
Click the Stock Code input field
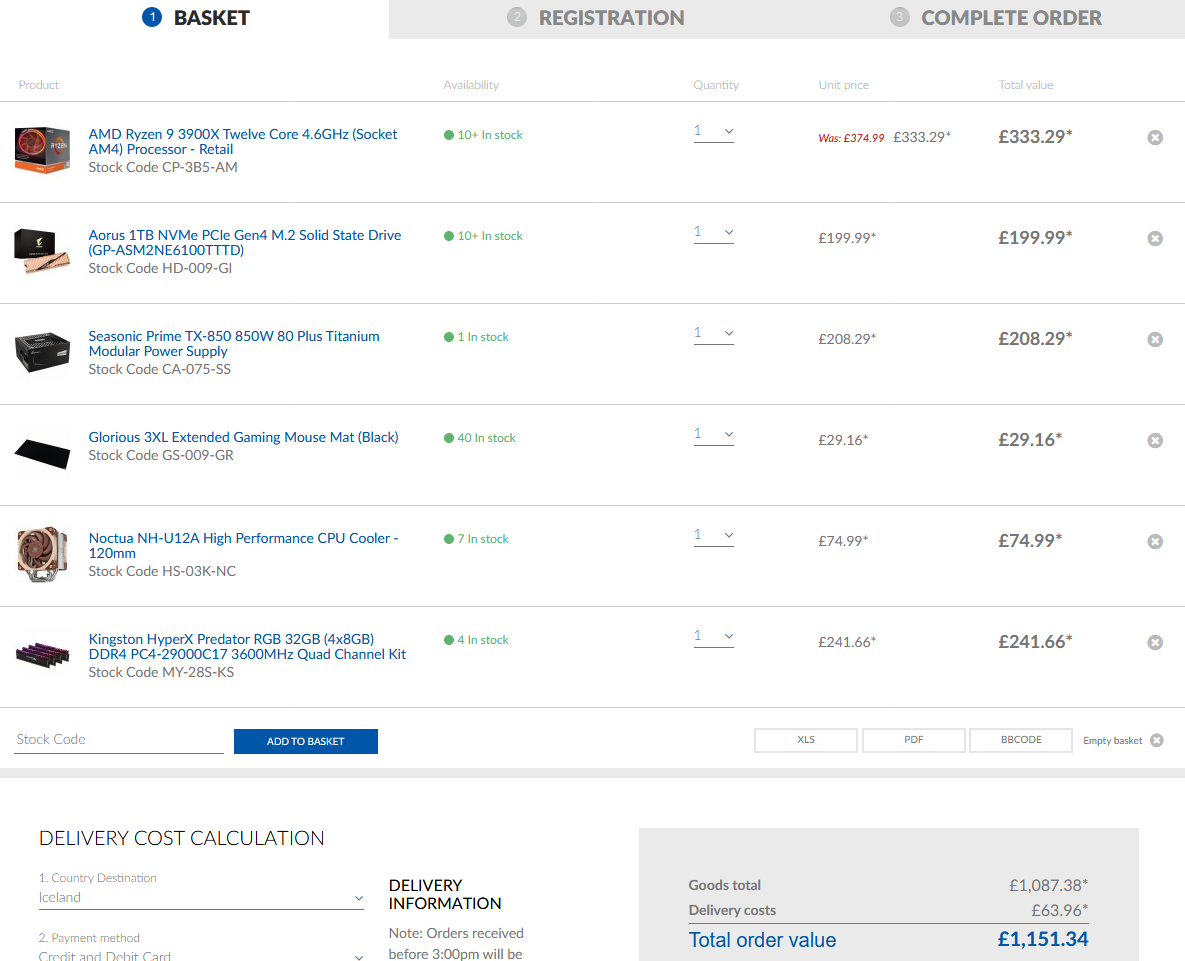point(119,740)
